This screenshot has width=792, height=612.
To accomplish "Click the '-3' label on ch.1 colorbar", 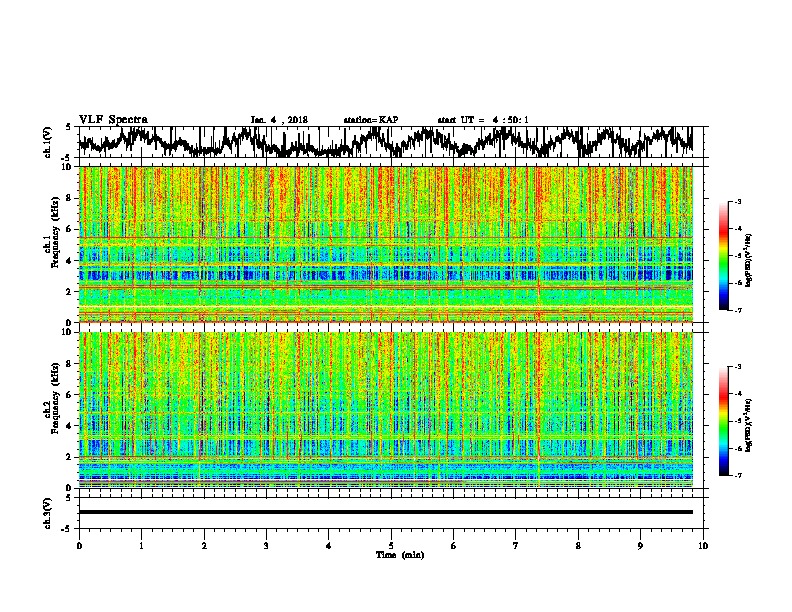I will click(x=738, y=201).
